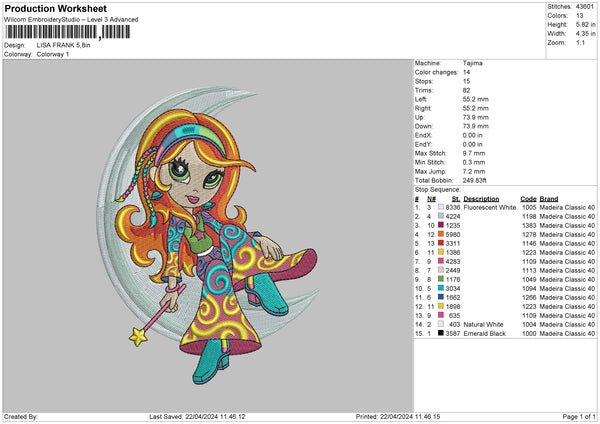Select thread code 1005 in the first row
Screen dimensions: 600x424
pos(529,207)
